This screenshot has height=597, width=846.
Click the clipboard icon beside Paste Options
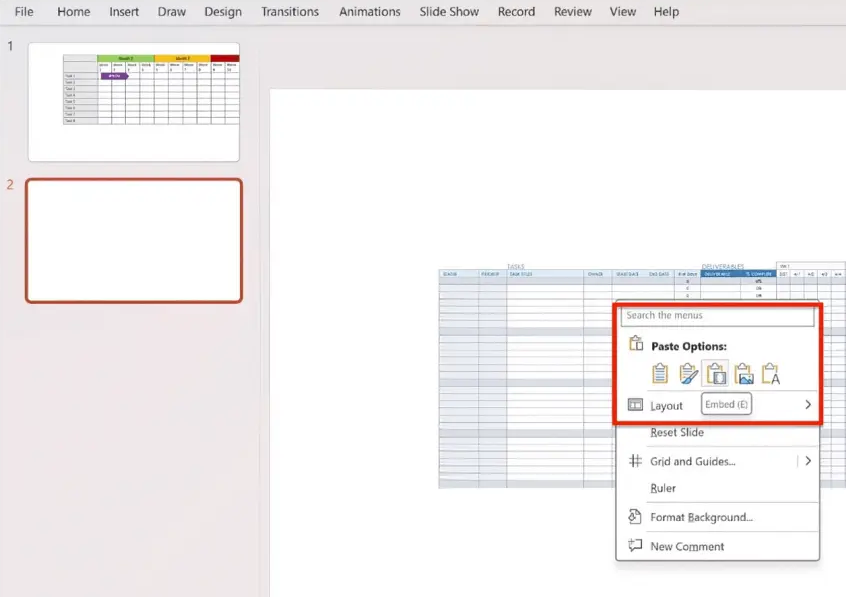[636, 343]
